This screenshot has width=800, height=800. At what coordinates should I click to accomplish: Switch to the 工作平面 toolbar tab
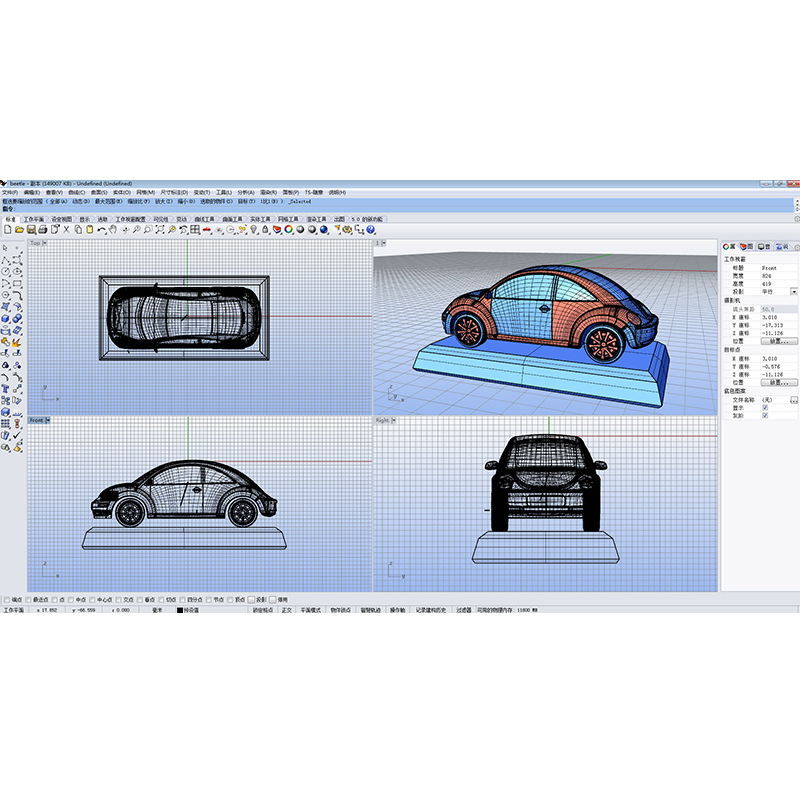pyautogui.click(x=34, y=219)
